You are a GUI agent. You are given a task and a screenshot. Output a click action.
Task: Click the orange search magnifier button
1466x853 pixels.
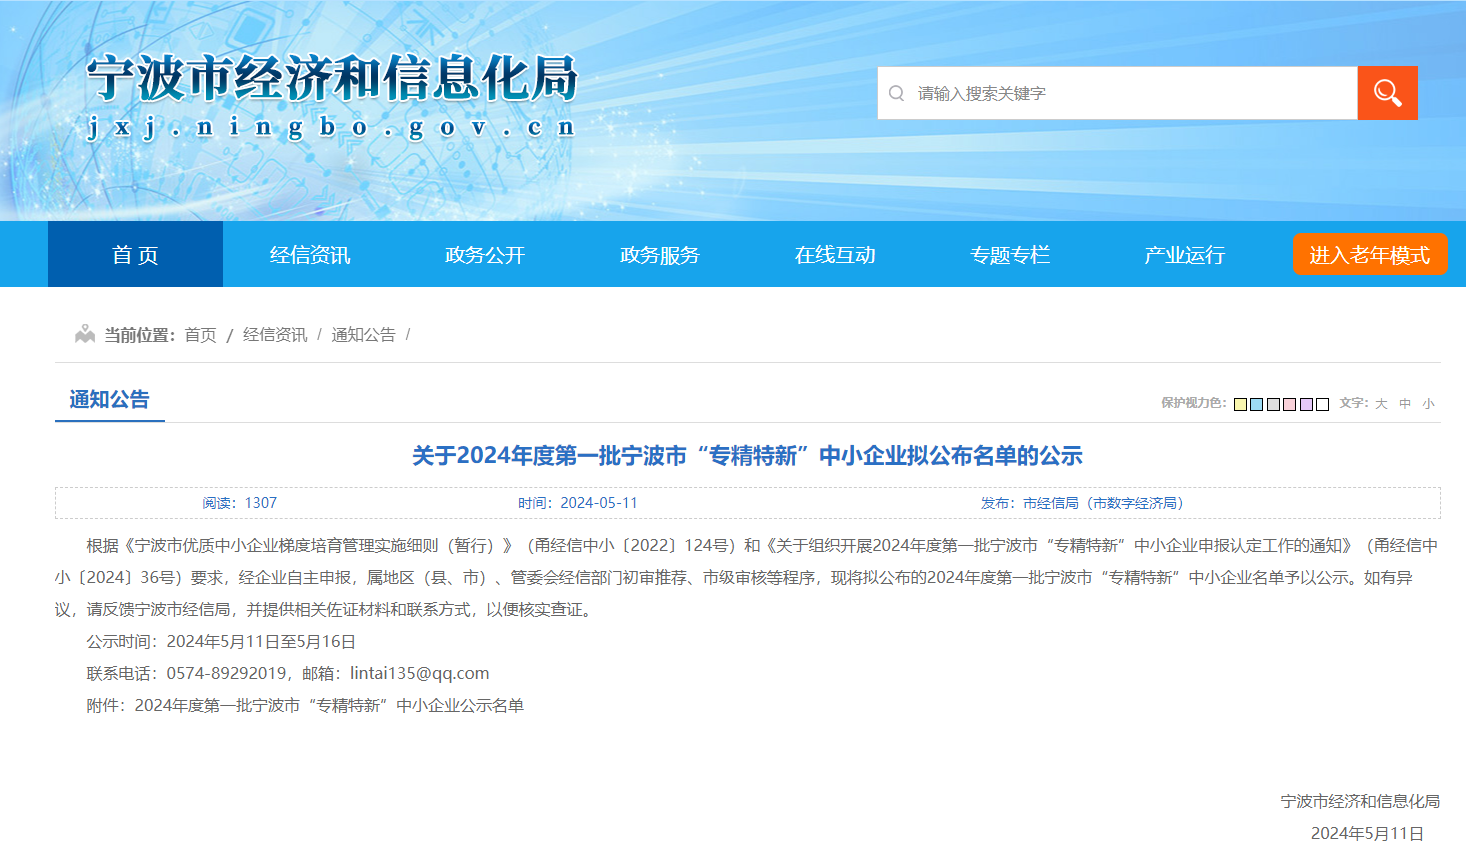click(x=1387, y=93)
